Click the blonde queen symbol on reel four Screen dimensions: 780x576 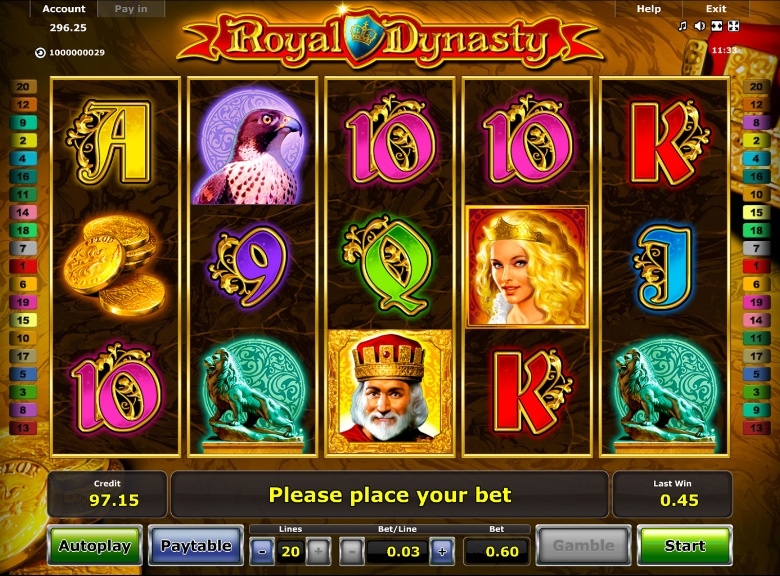pyautogui.click(x=527, y=267)
